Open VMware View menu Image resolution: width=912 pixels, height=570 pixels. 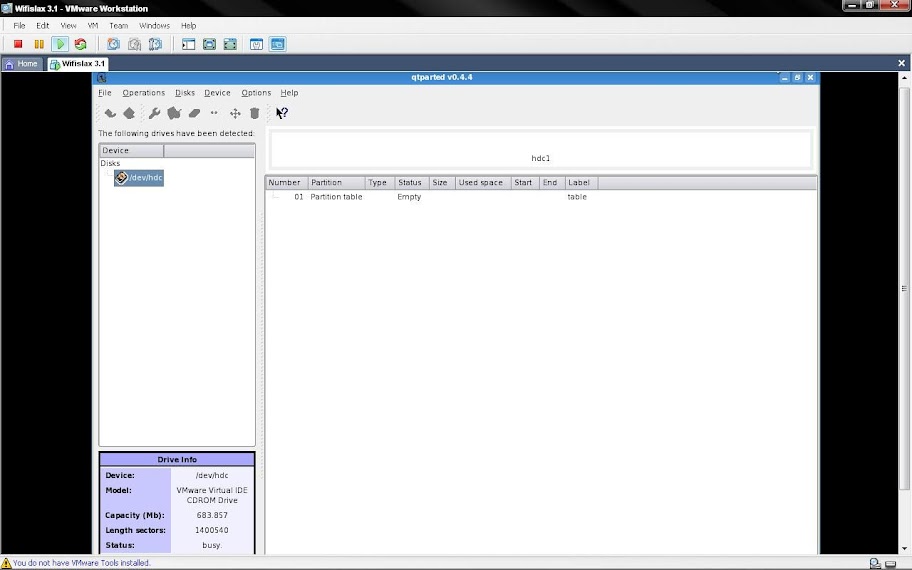[69, 26]
